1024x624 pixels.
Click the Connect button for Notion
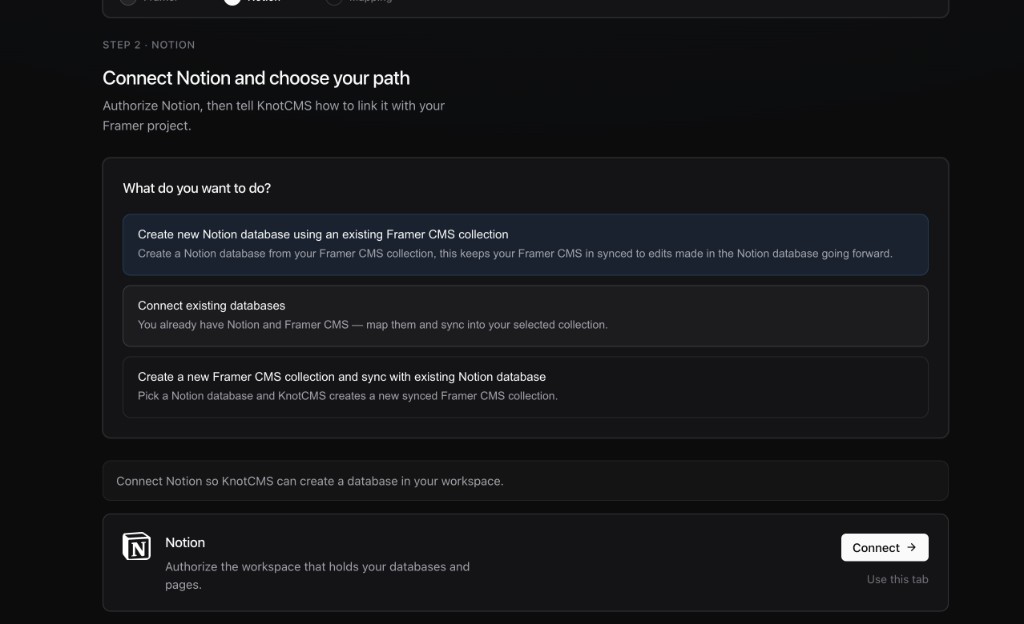click(x=884, y=548)
